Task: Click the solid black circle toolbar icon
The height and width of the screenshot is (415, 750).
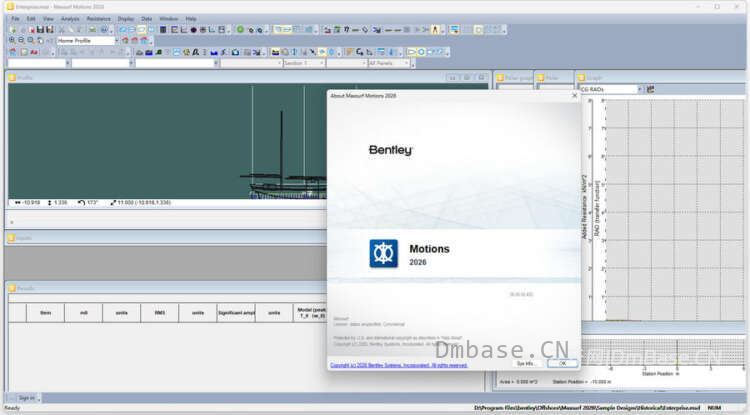Action: 193,30
